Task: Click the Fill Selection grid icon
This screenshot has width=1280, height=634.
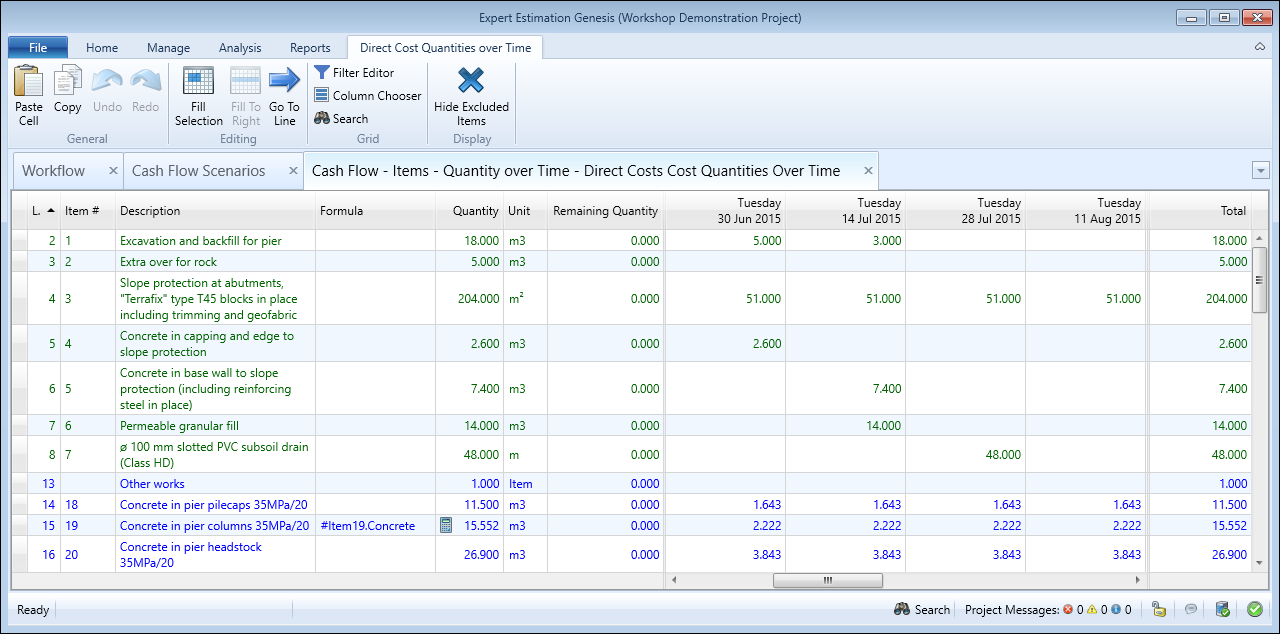Action: coord(198,83)
